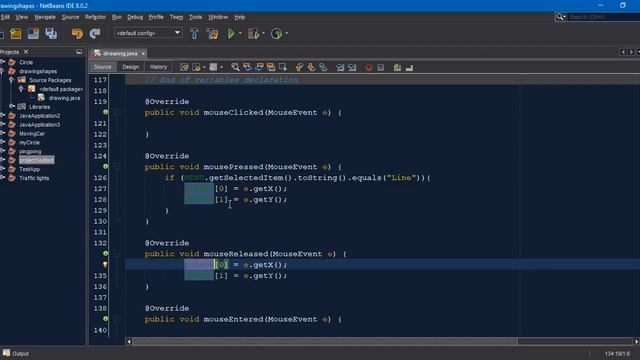Click the Debug Project toolbar icon
This screenshot has height=360, width=640.
click(253, 33)
